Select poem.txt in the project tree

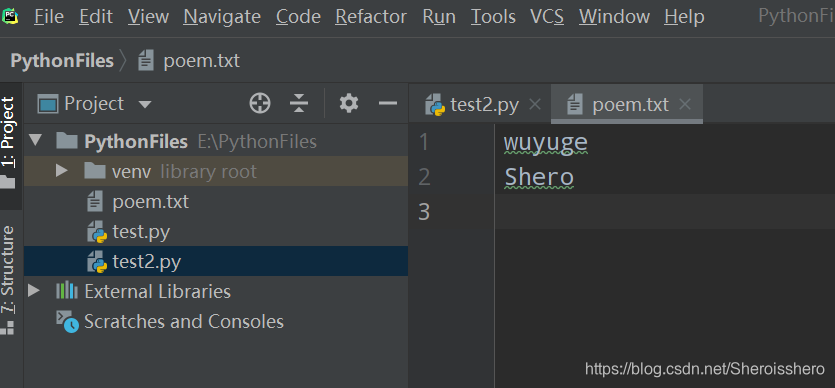coord(216,202)
